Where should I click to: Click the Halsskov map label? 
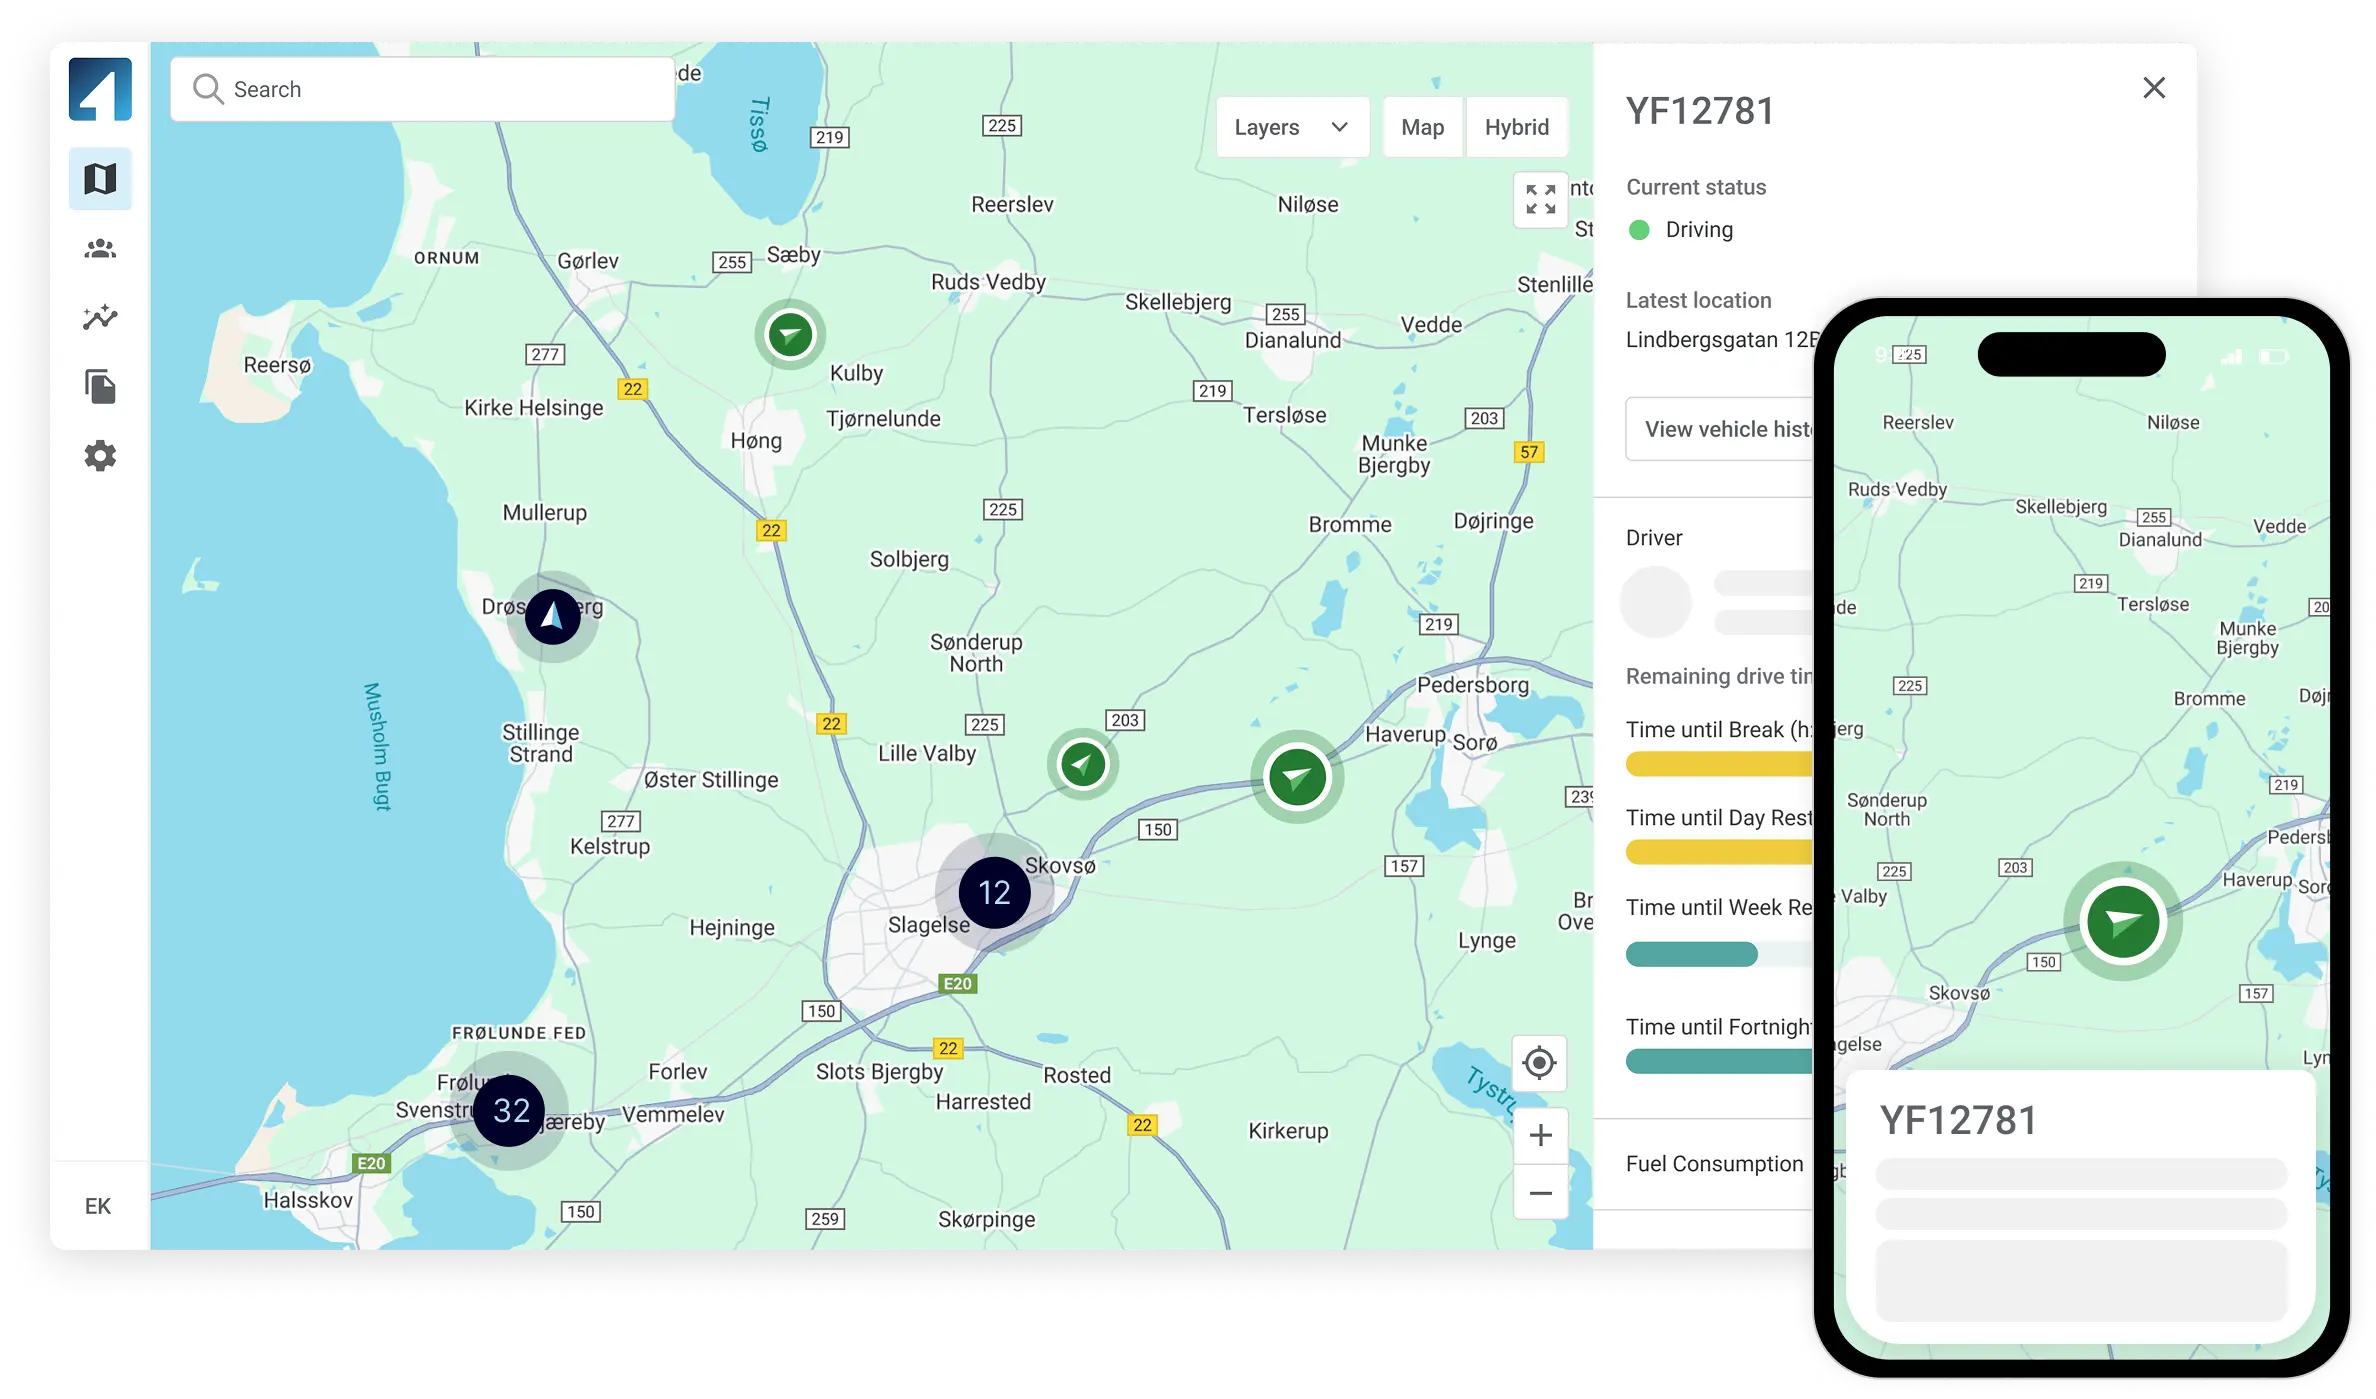pos(308,1200)
